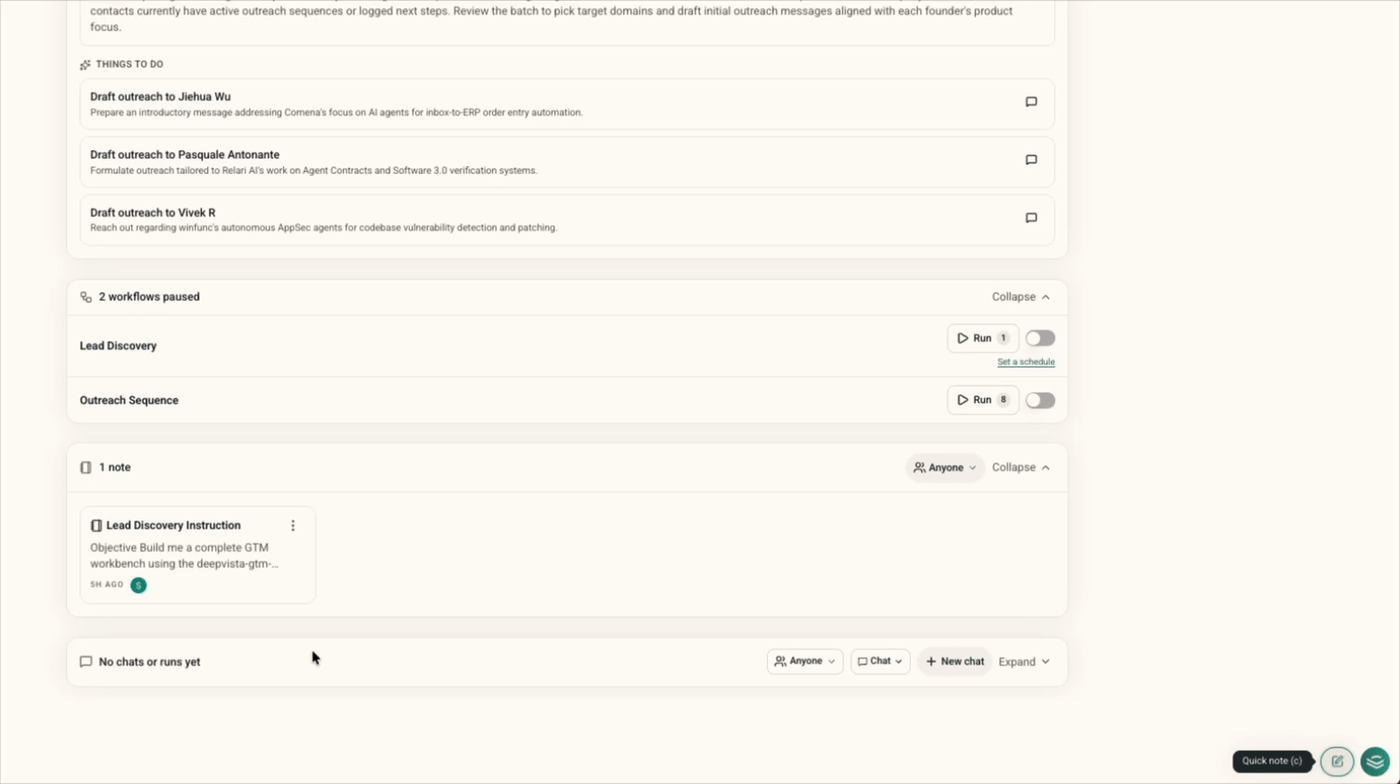This screenshot has width=1400, height=784.
Task: Click the 'Outreach Sequence' workflow name
Action: (129, 400)
